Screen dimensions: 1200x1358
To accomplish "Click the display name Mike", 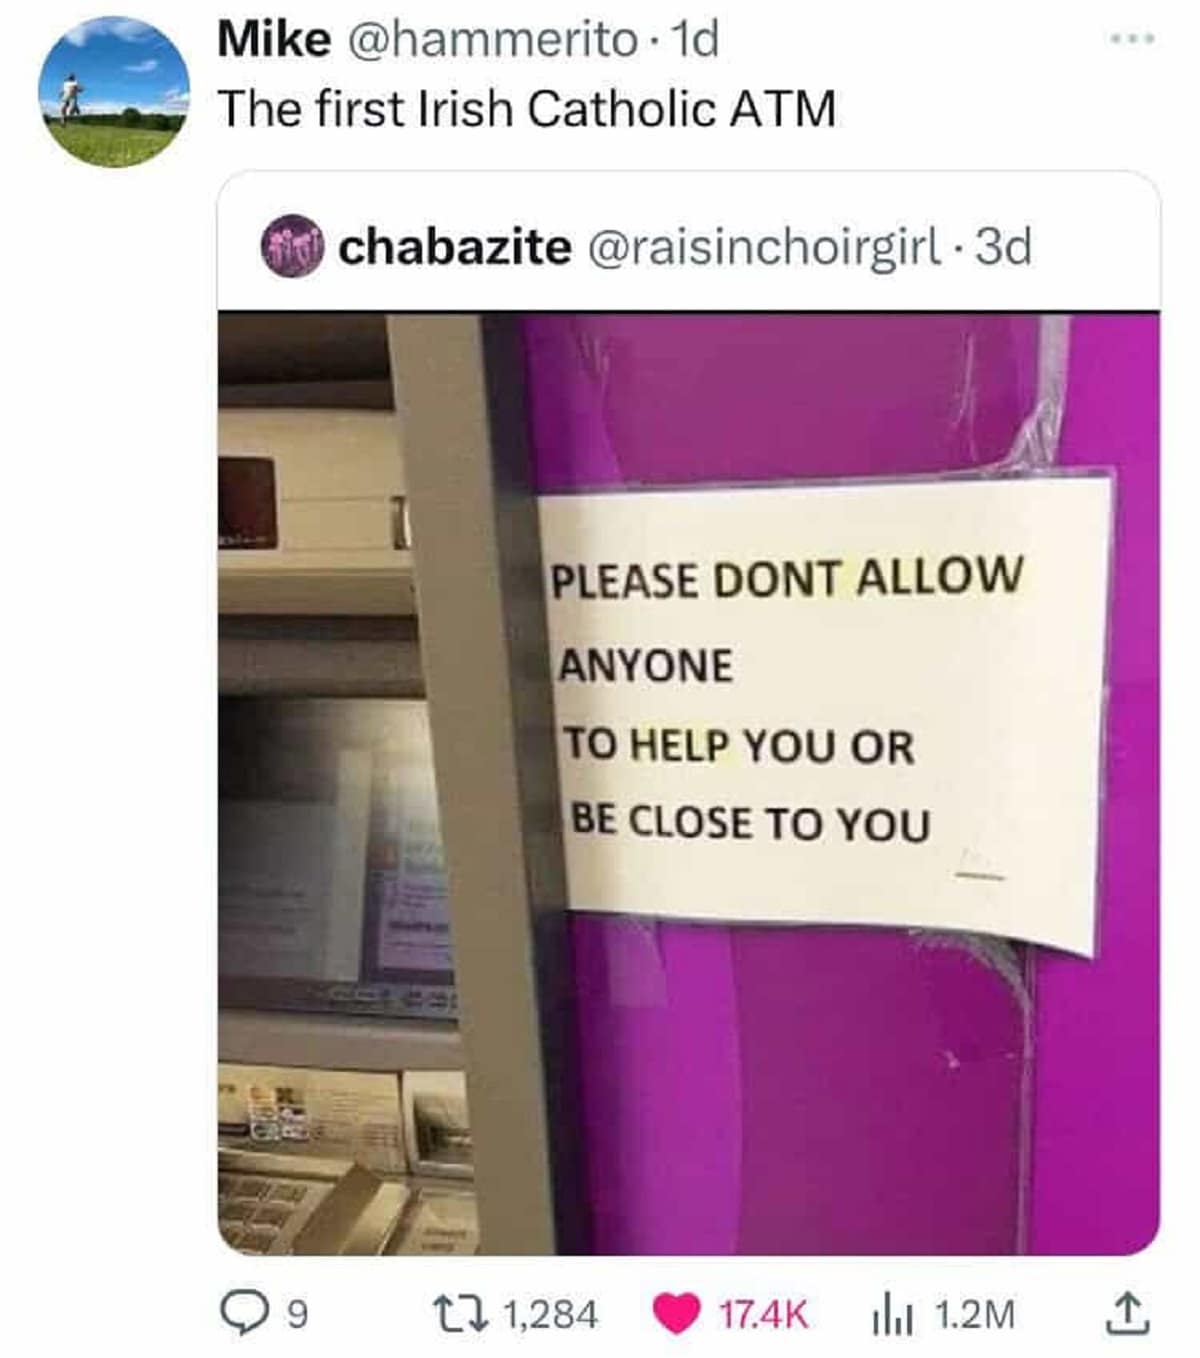I will 274,40.
